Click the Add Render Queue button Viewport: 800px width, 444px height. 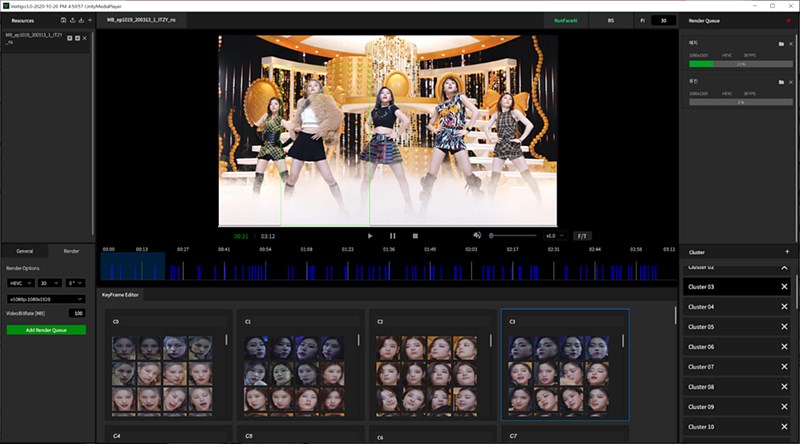coord(46,330)
